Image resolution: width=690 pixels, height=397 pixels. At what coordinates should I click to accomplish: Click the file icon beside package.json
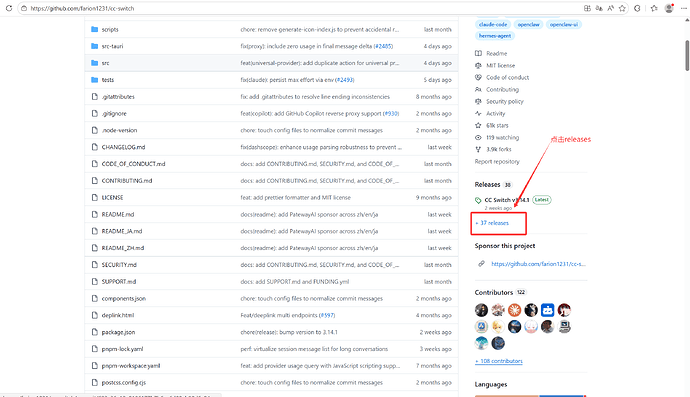(x=95, y=332)
